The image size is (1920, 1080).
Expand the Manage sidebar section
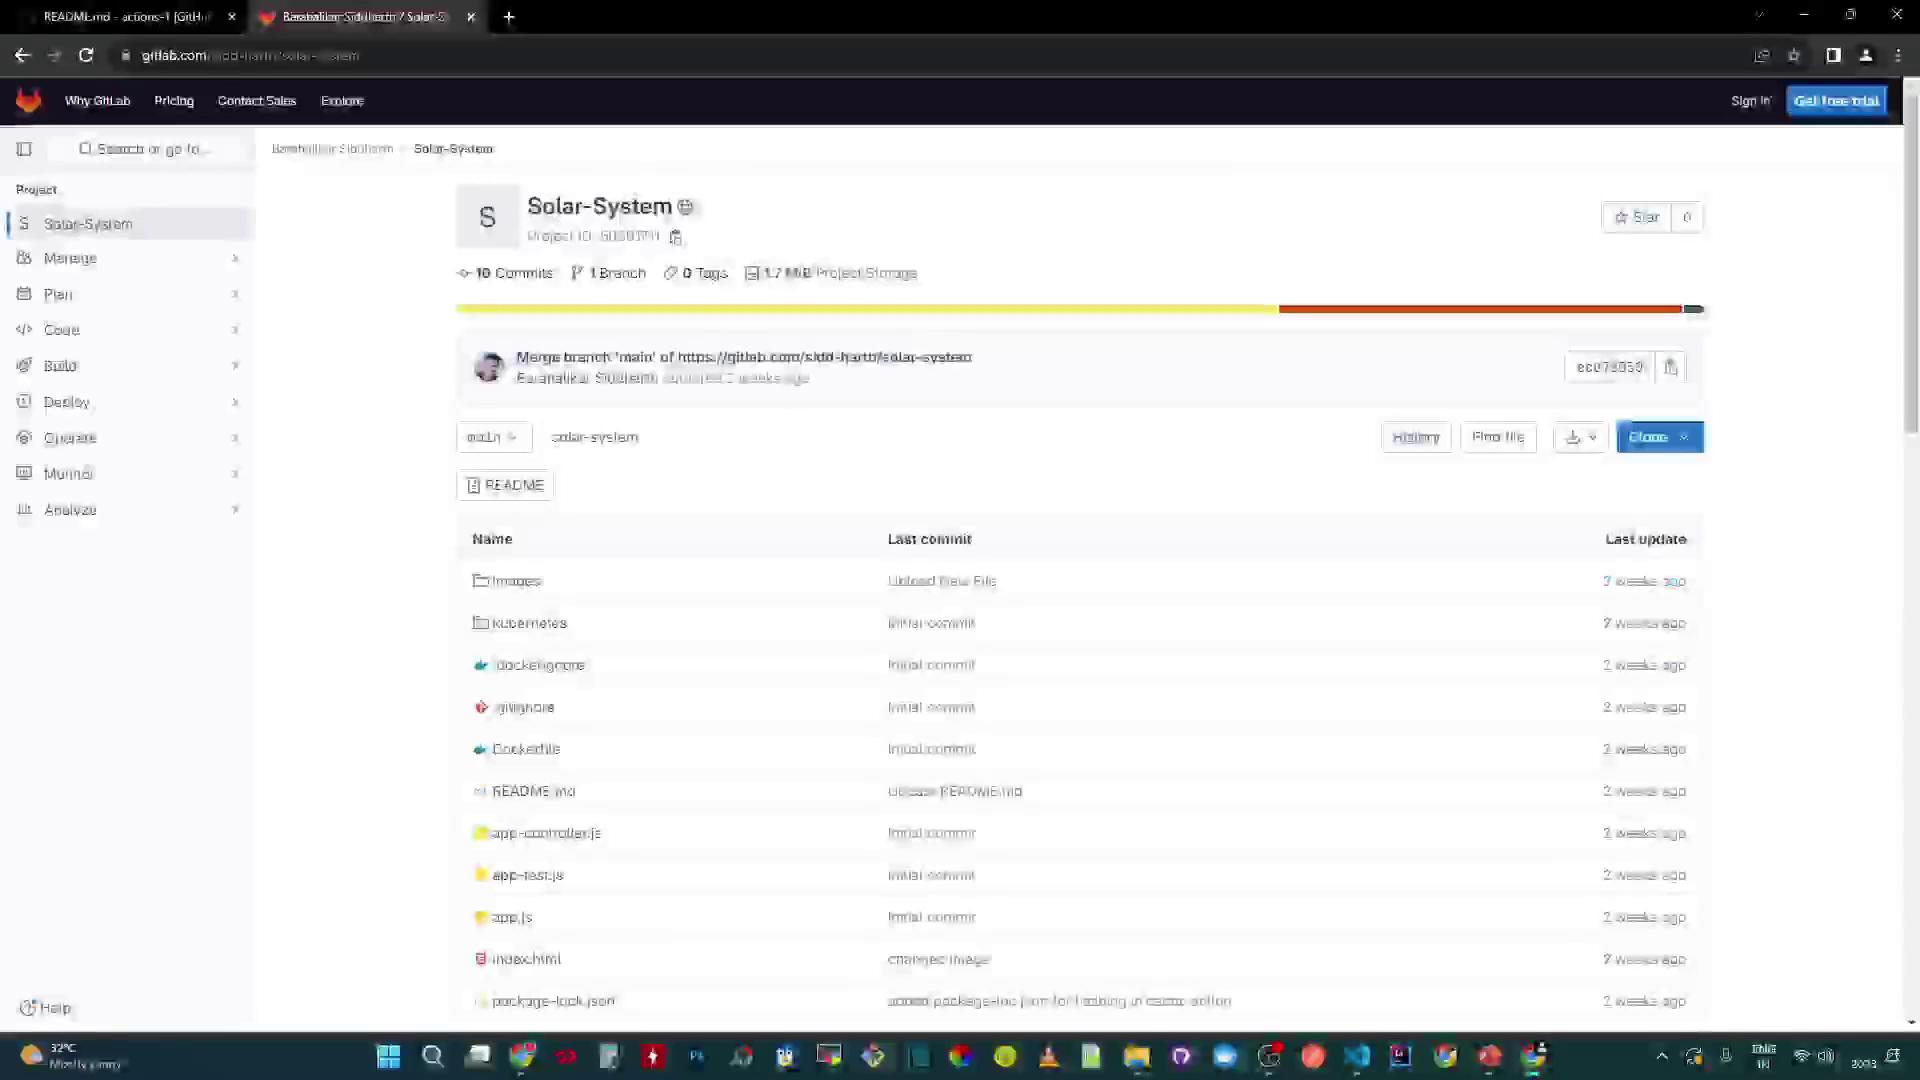(x=70, y=258)
